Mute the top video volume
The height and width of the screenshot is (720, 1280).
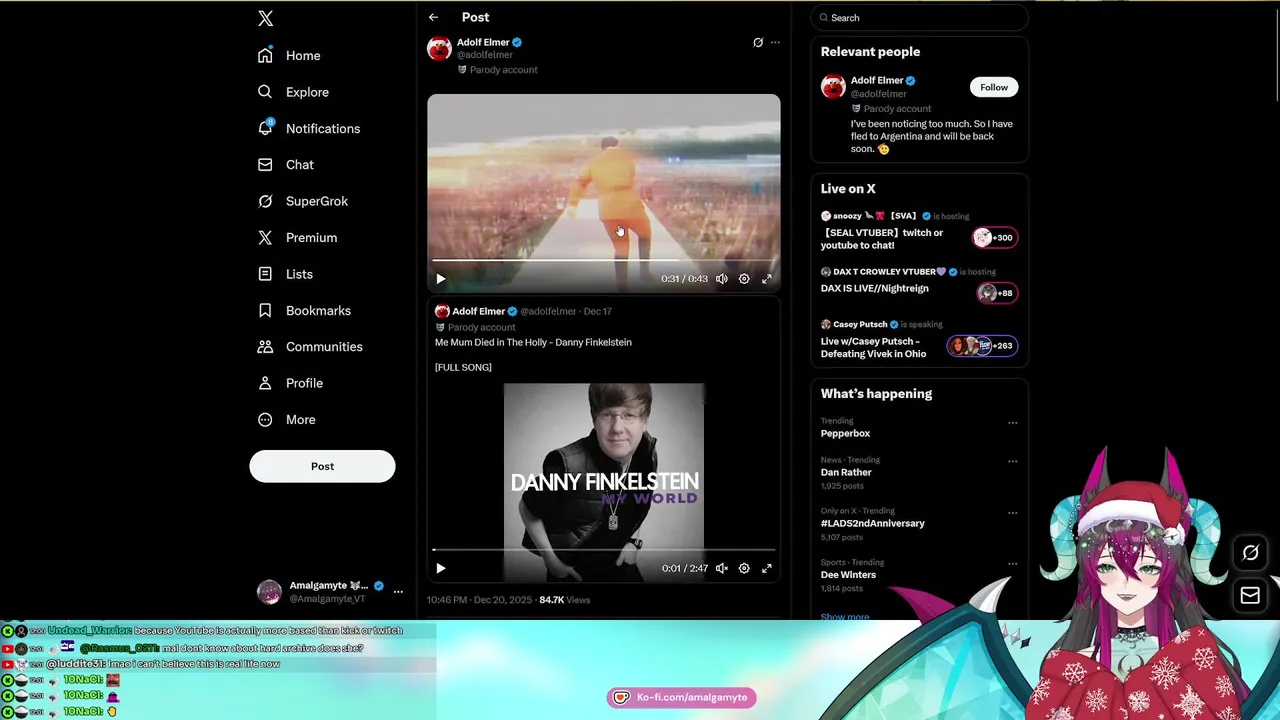point(722,279)
